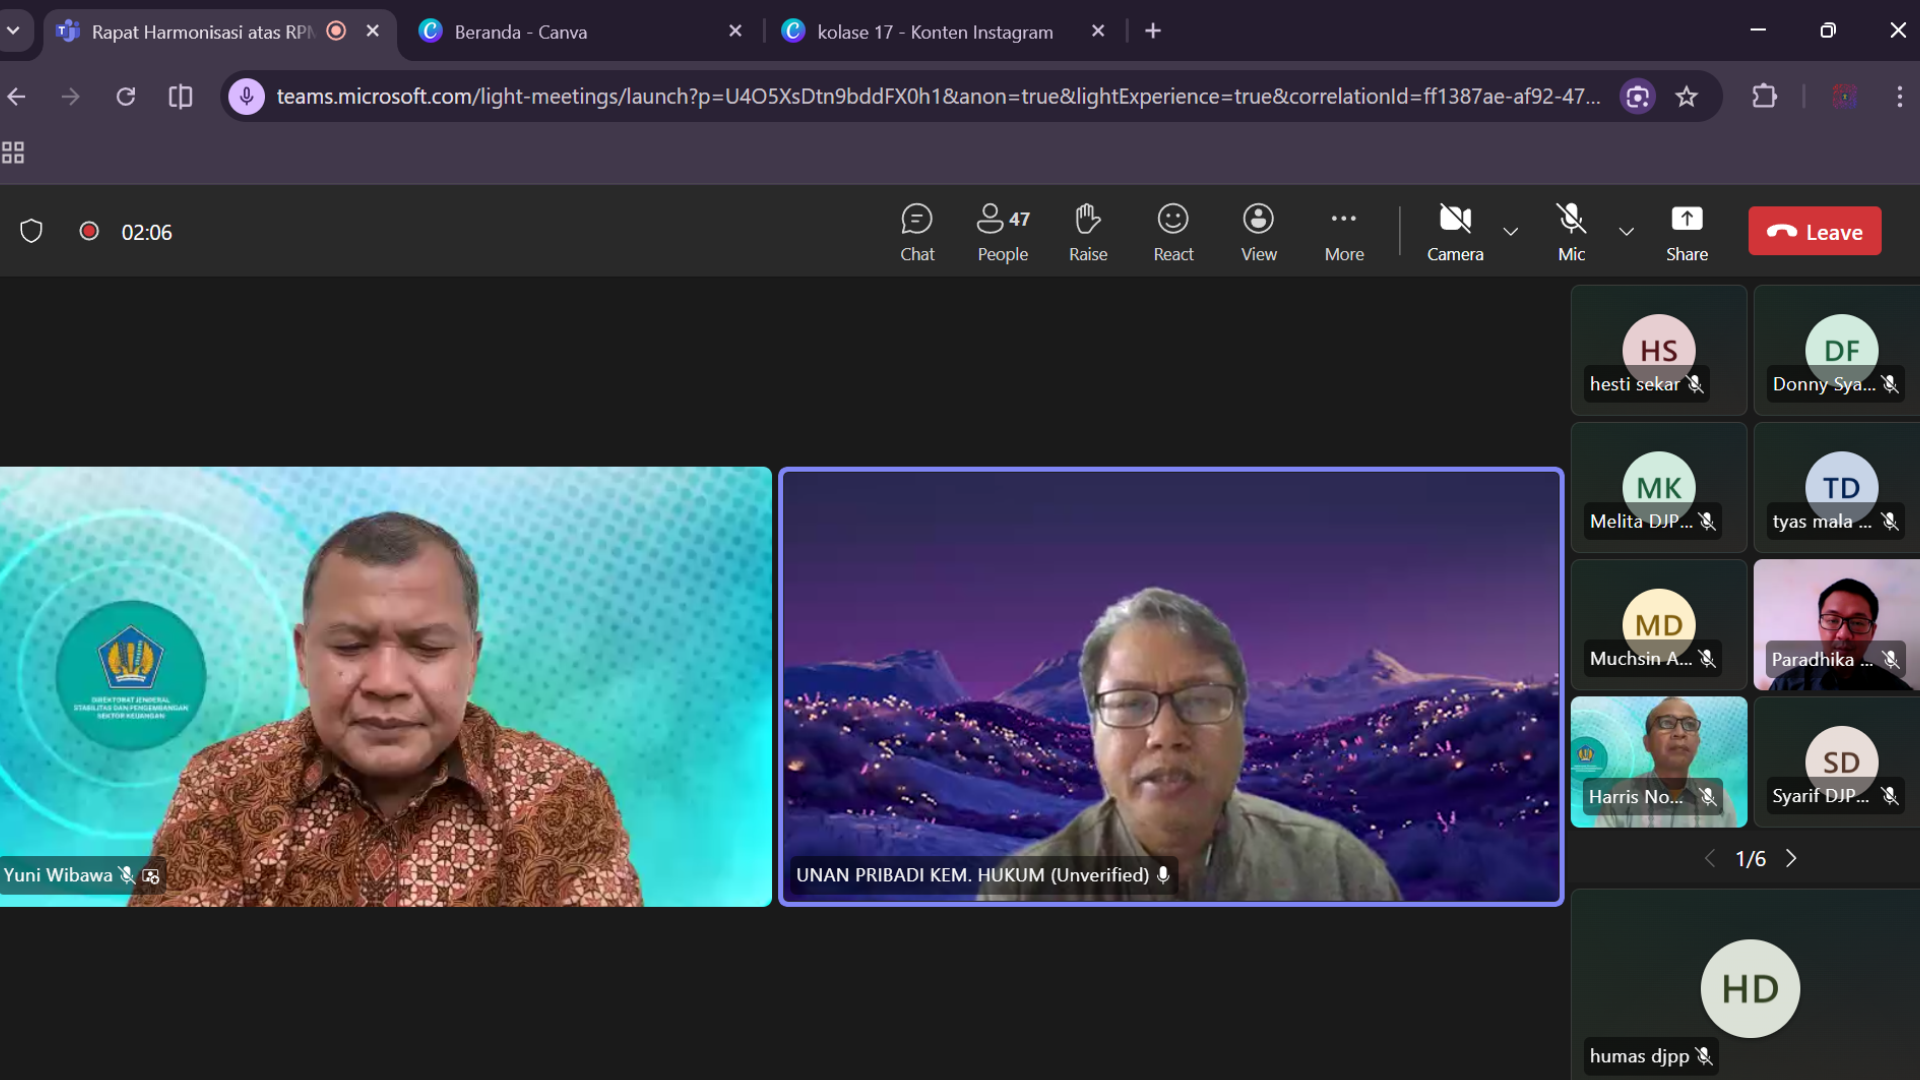Click the Share screen icon
Image resolution: width=1920 pixels, height=1080 pixels.
[x=1686, y=220]
